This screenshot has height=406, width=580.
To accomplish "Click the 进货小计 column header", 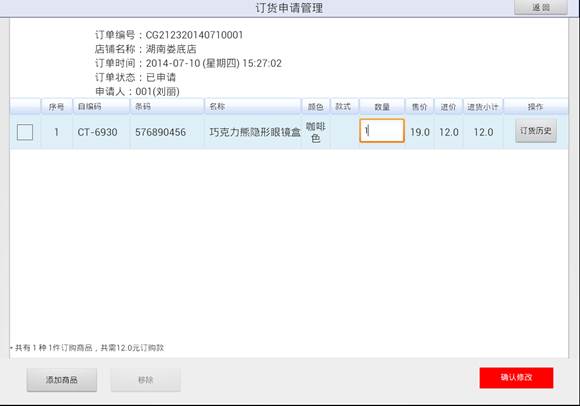I will click(x=483, y=107).
